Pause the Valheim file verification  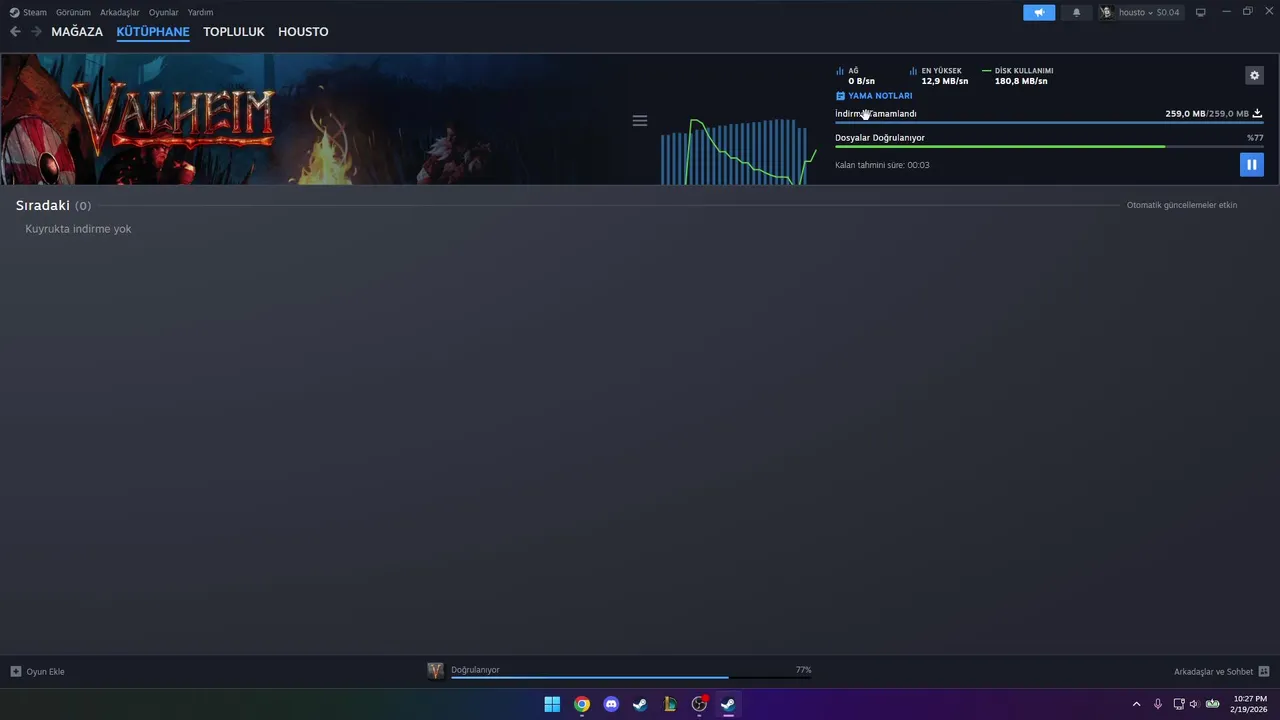click(x=1251, y=164)
